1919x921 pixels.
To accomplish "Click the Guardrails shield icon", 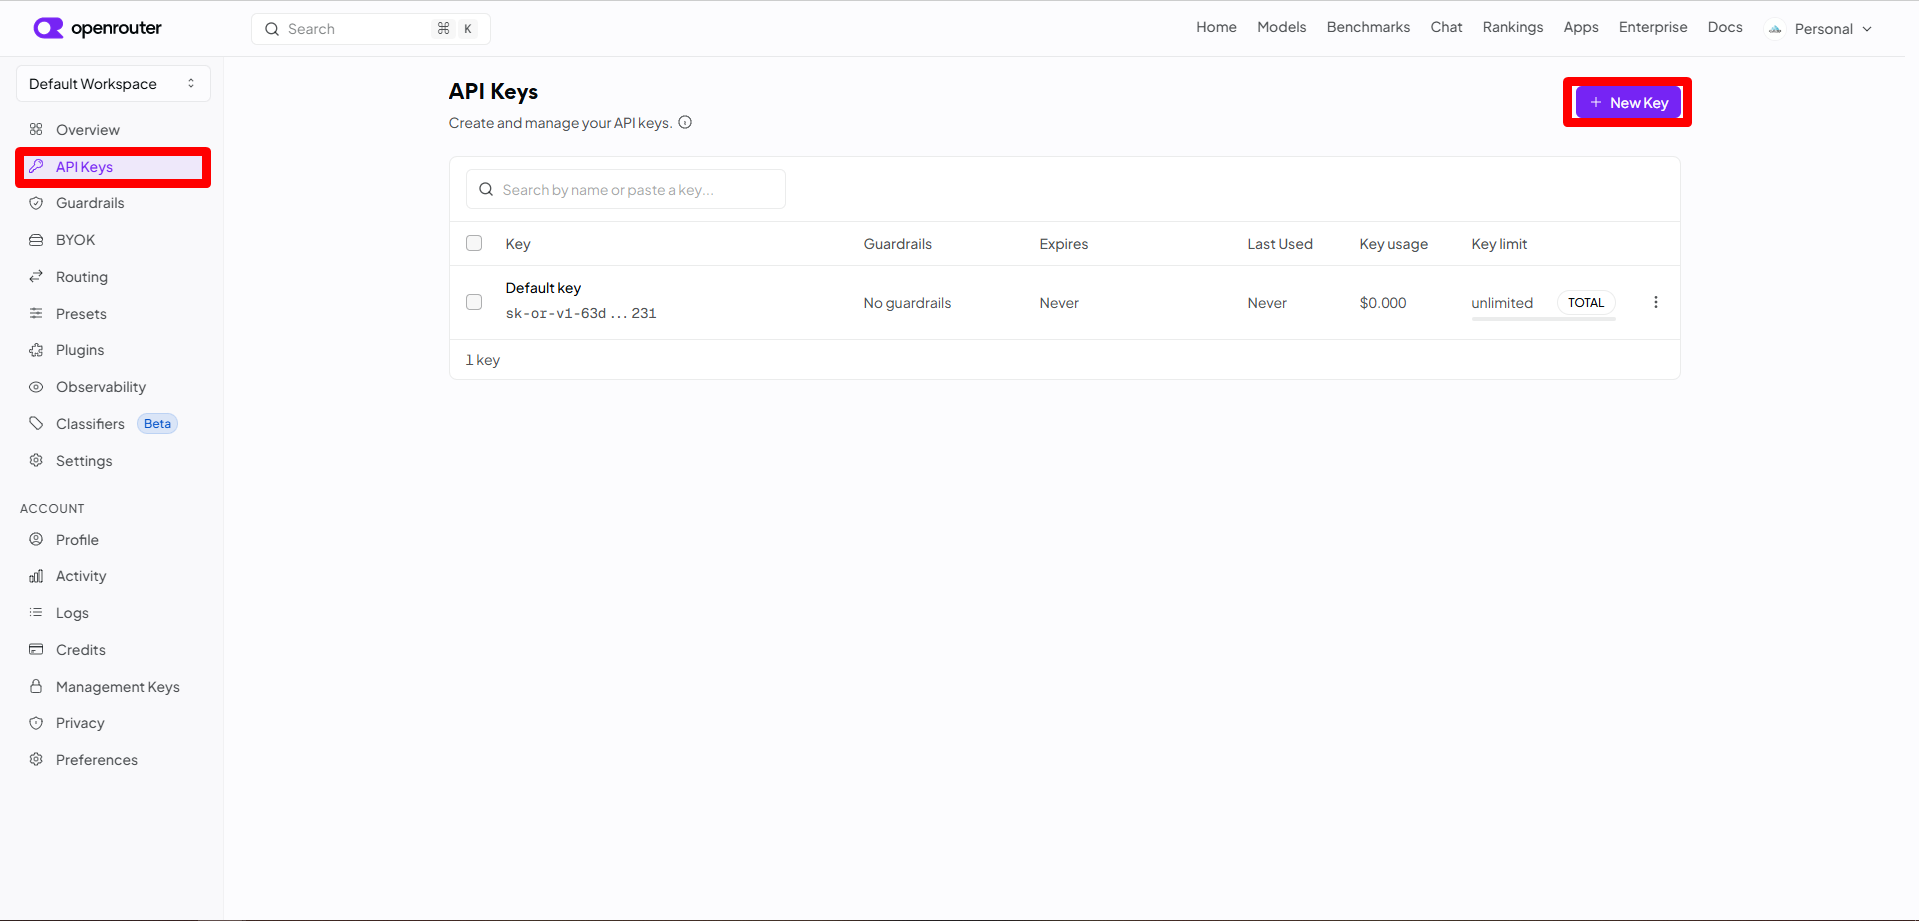I will click(36, 203).
